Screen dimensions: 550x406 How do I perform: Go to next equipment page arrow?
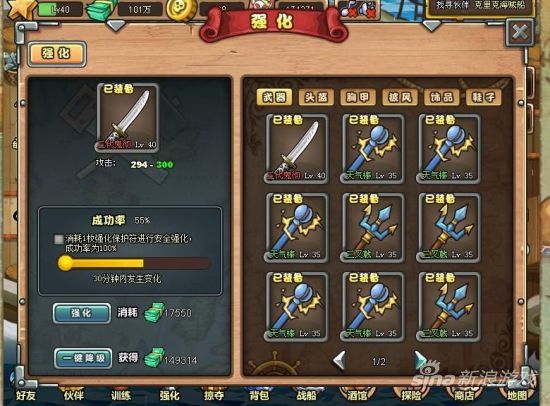(x=420, y=360)
